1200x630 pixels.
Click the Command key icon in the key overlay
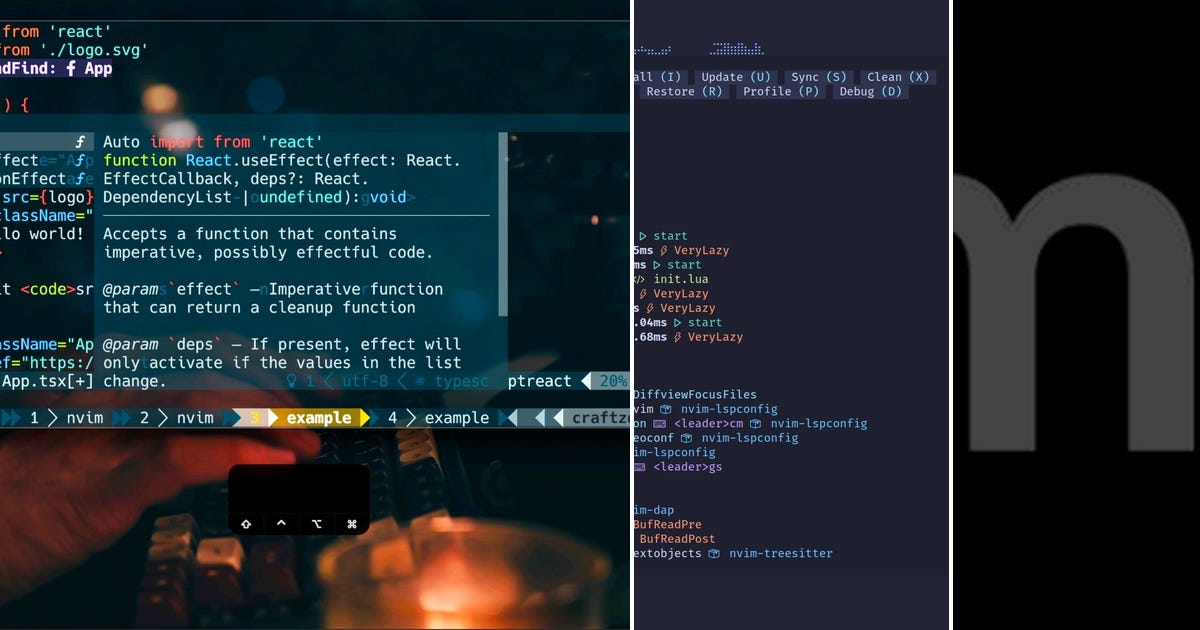click(x=352, y=523)
